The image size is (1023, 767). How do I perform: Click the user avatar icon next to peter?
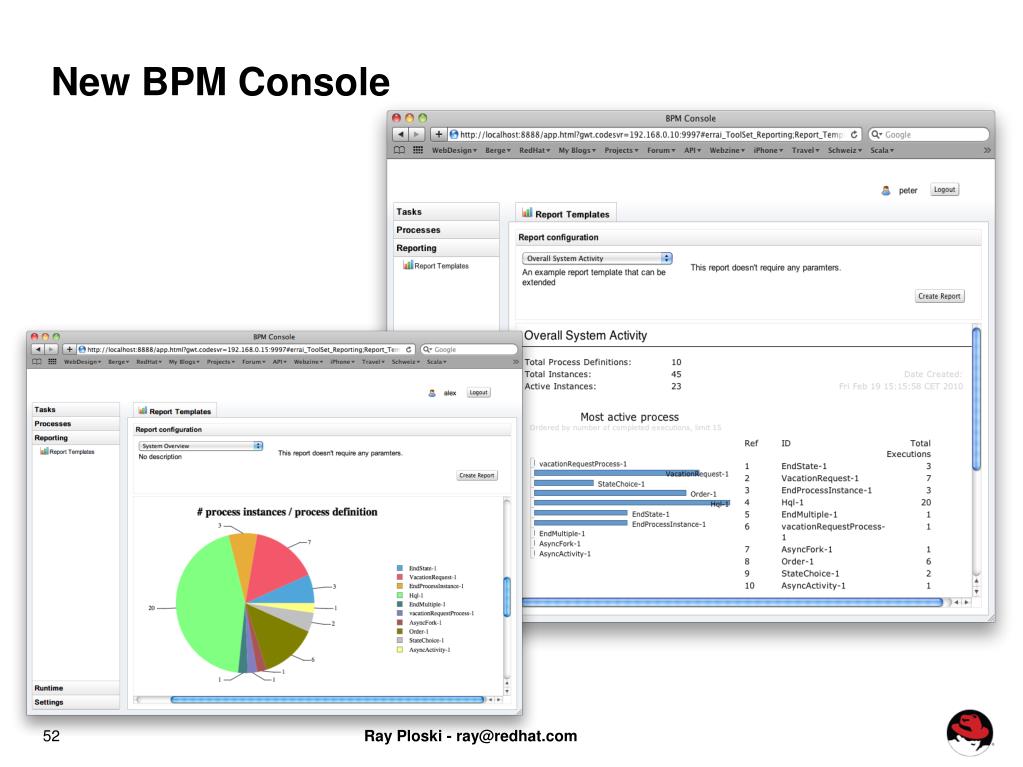click(885, 190)
